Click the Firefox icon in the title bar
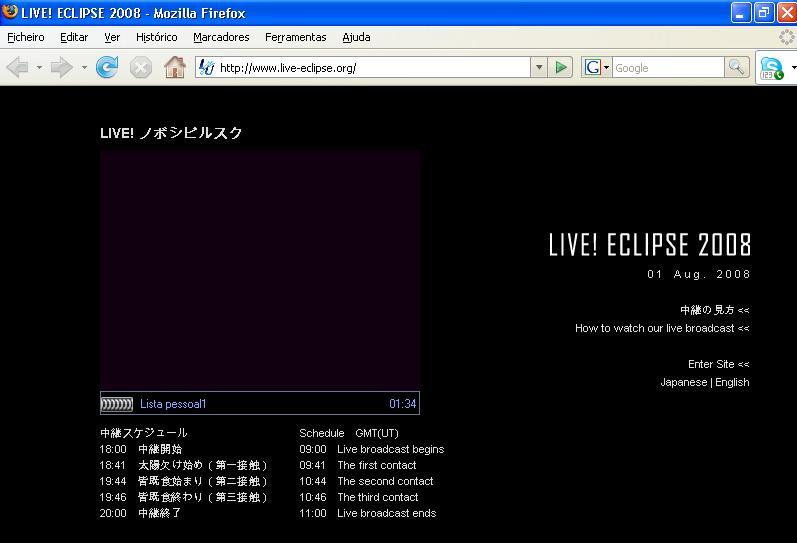The image size is (797, 543). (10, 11)
